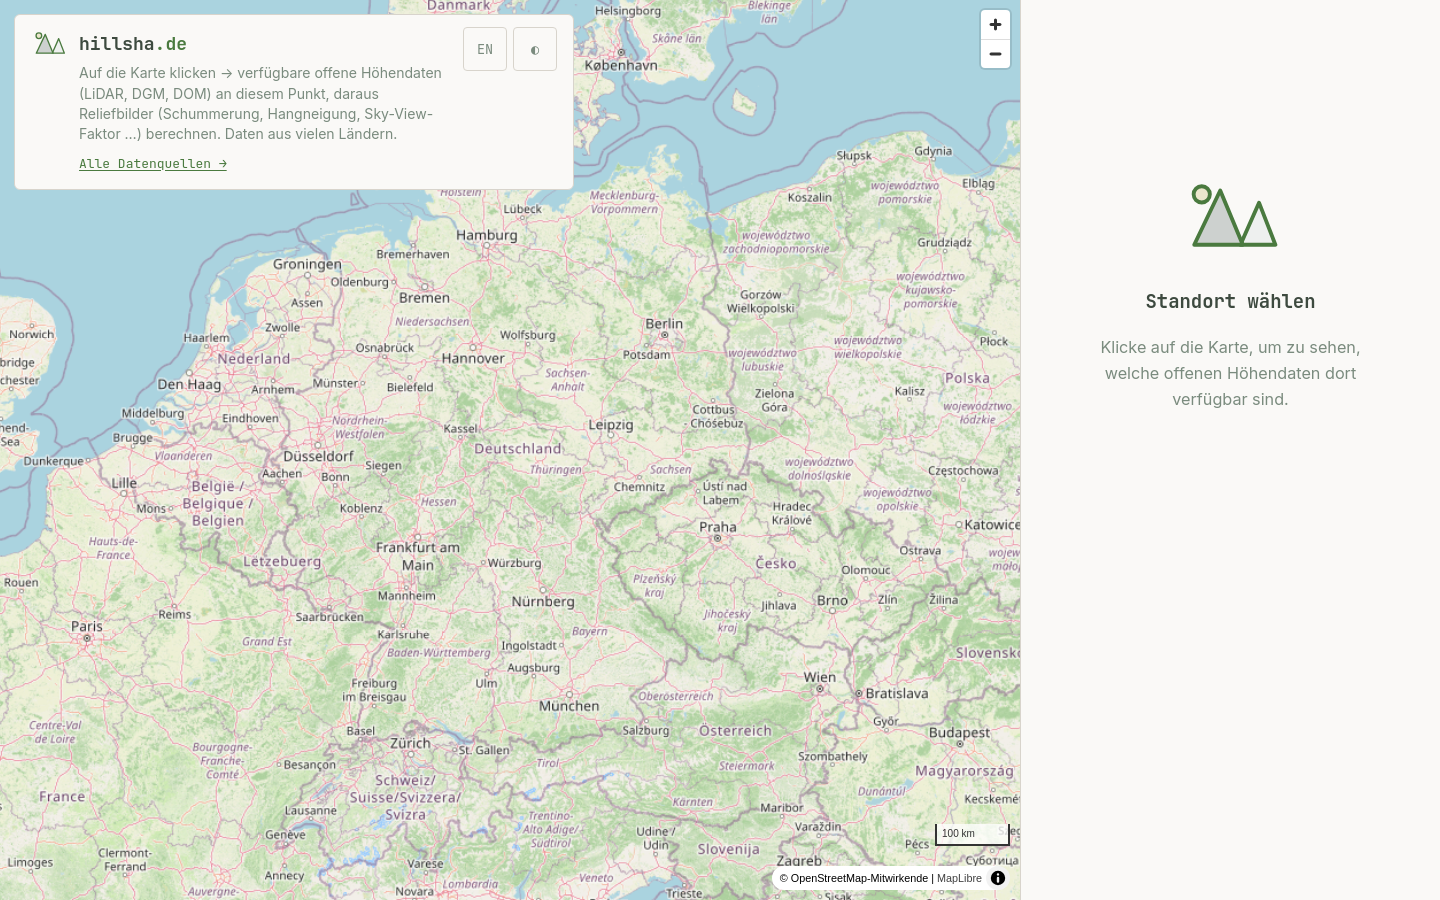Zoom out on the map

[x=995, y=54]
